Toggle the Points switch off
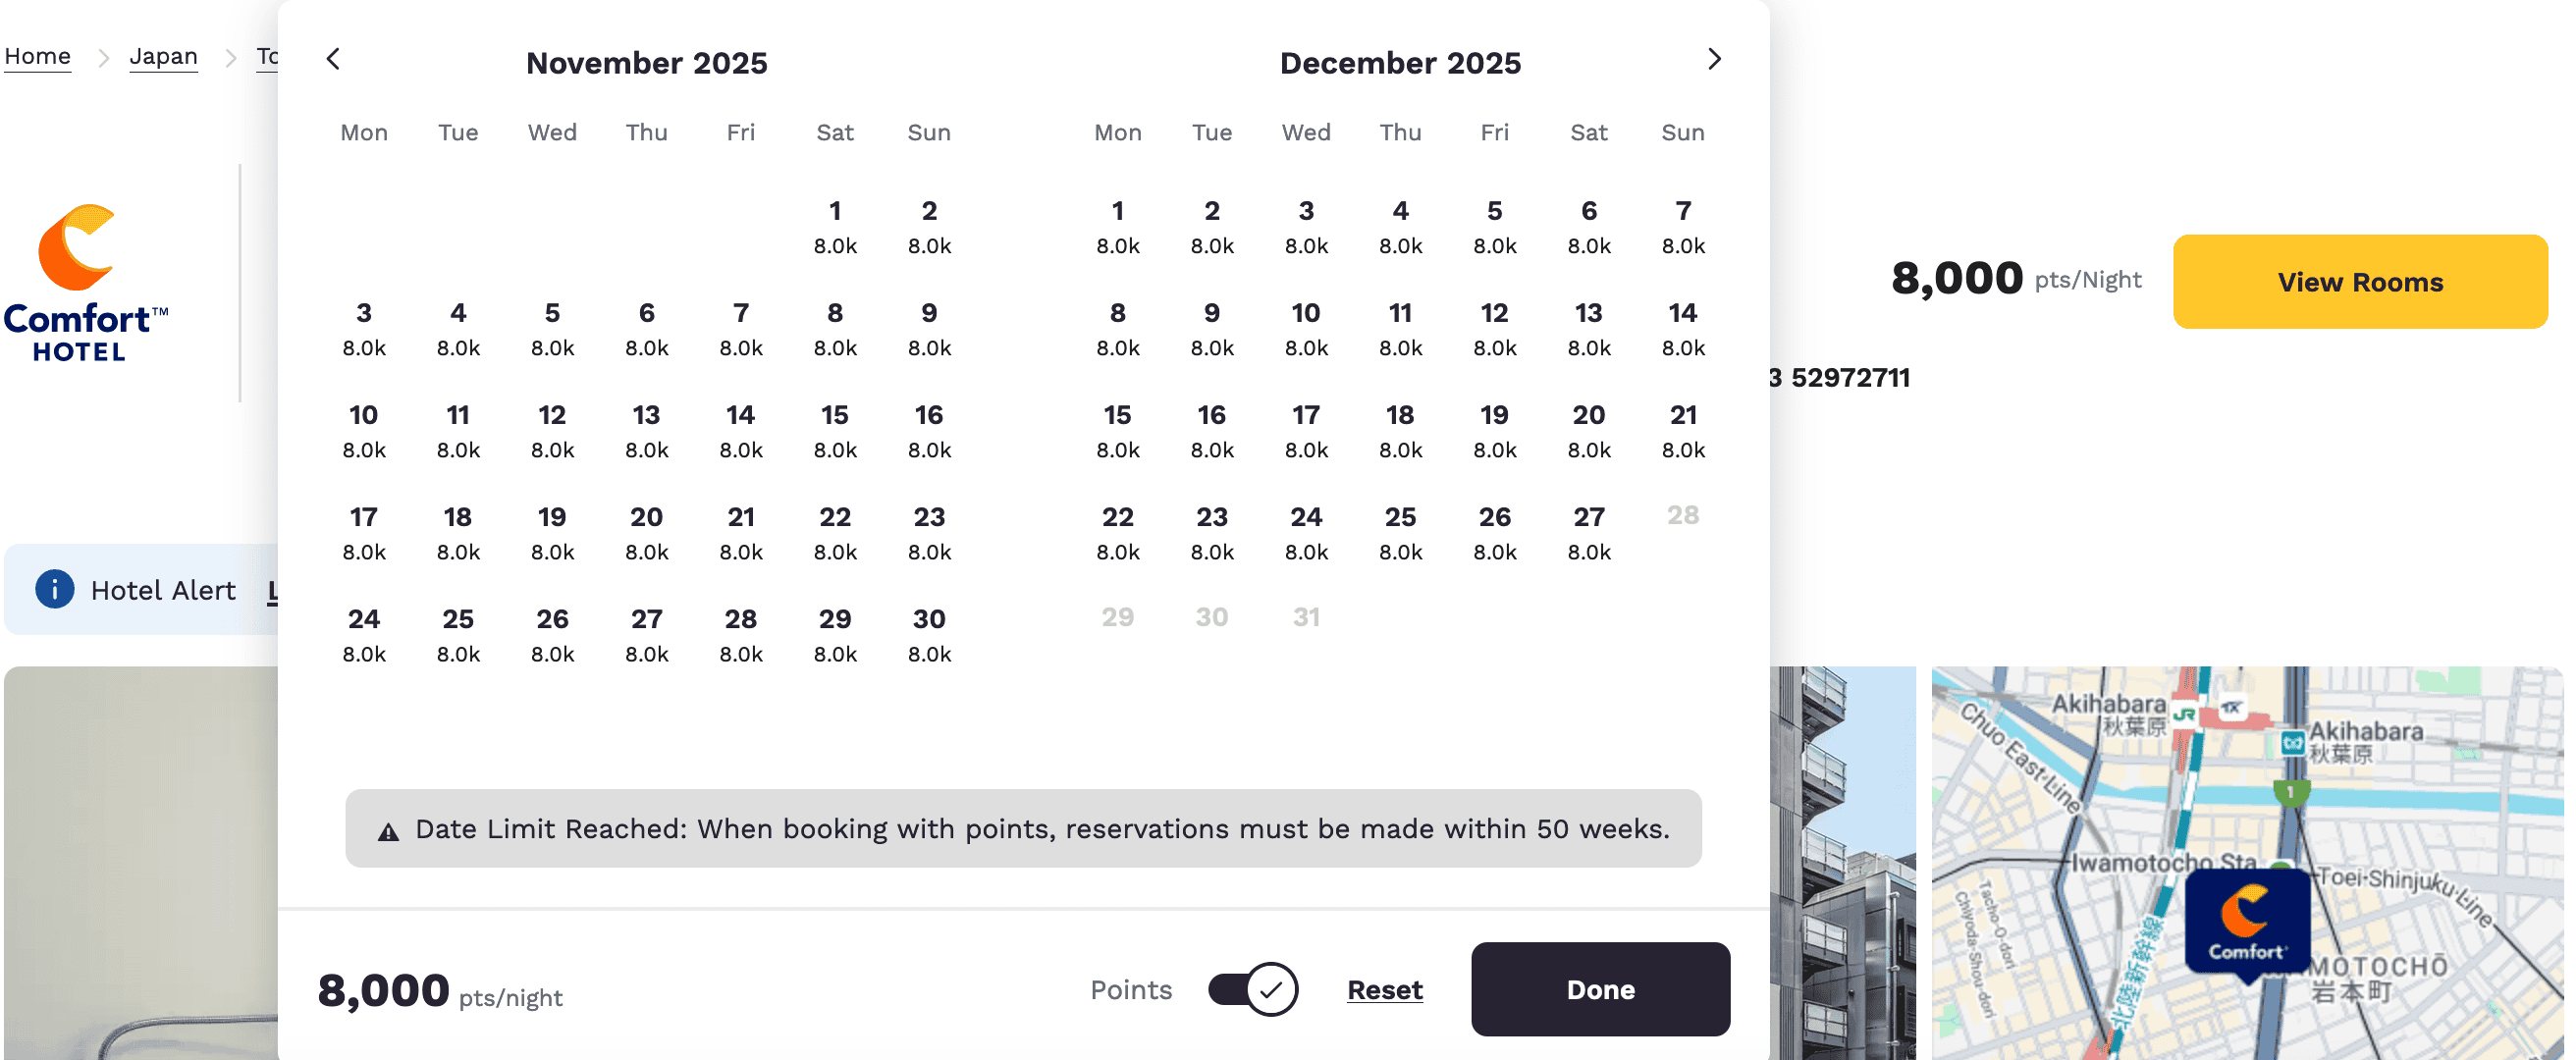This screenshot has width=2576, height=1060. pos(1252,989)
